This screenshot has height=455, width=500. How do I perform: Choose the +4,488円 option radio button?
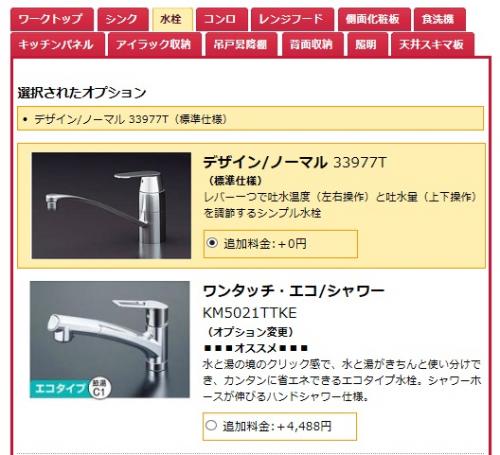[x=211, y=425]
